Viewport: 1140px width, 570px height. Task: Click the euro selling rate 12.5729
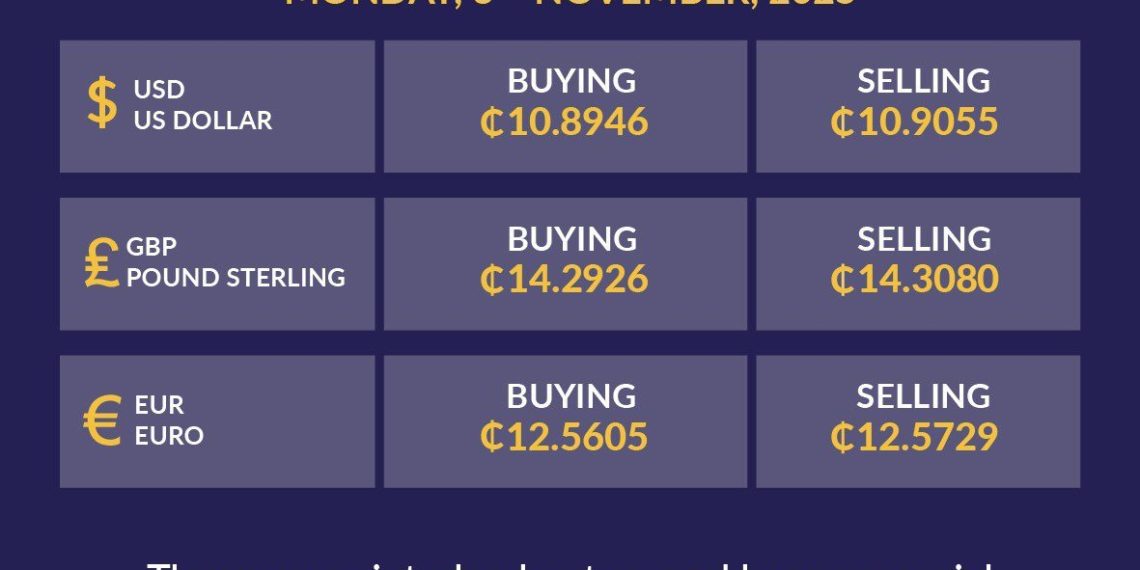tap(928, 437)
